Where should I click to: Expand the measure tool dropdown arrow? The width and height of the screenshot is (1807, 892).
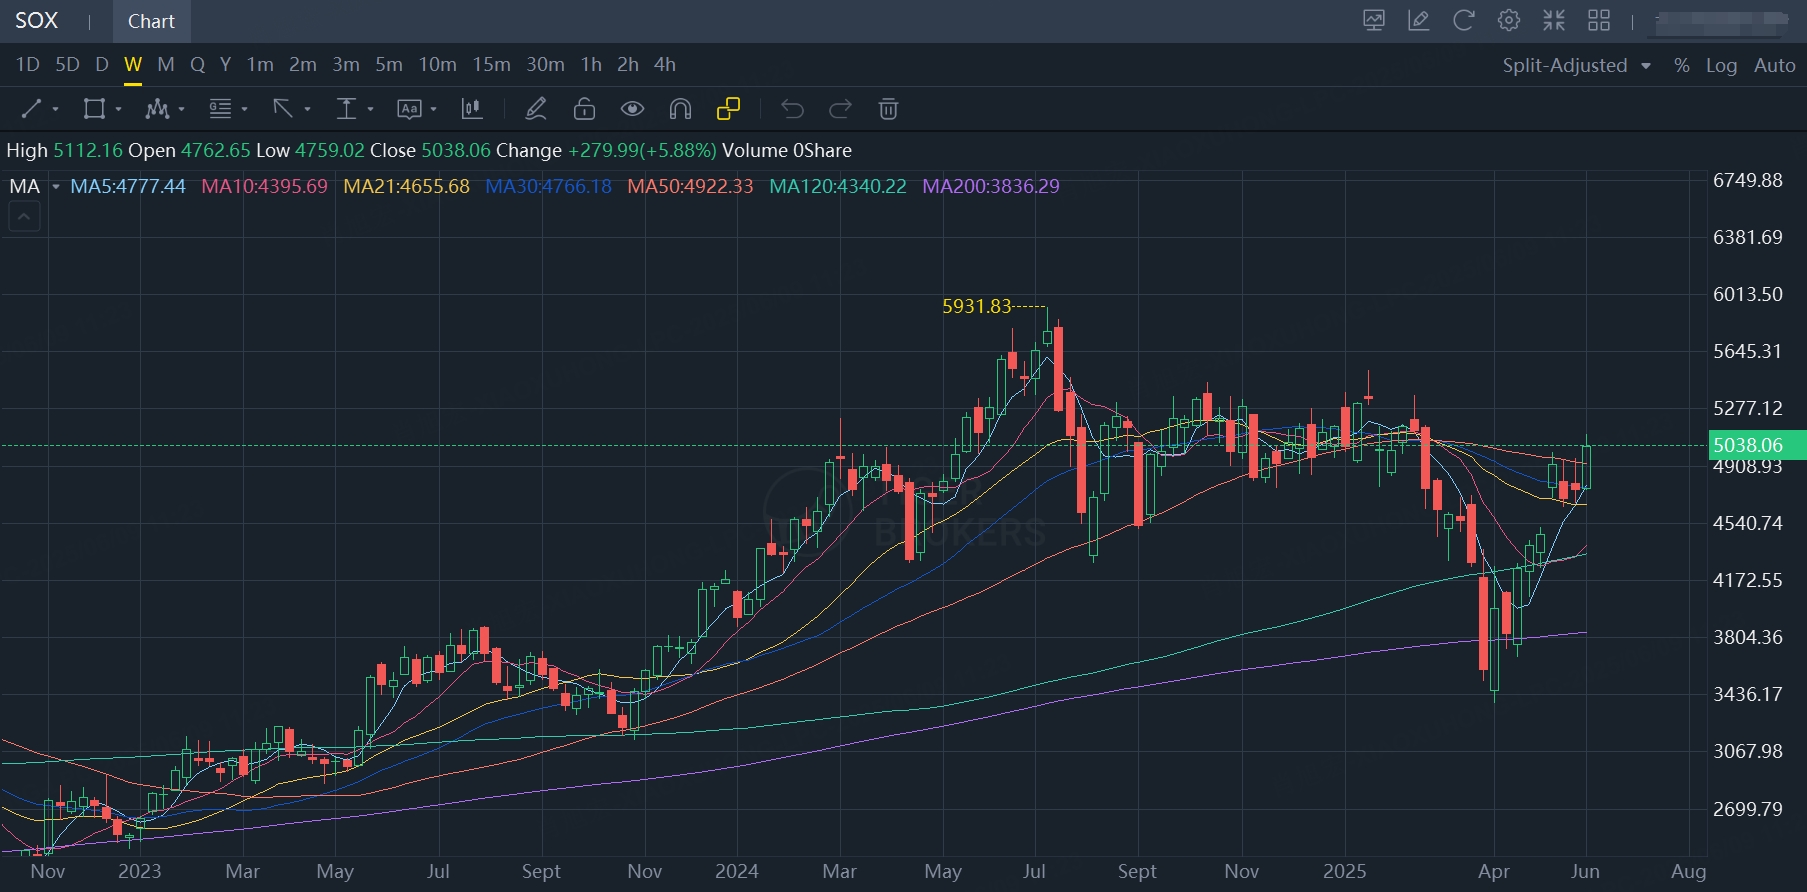tap(370, 110)
